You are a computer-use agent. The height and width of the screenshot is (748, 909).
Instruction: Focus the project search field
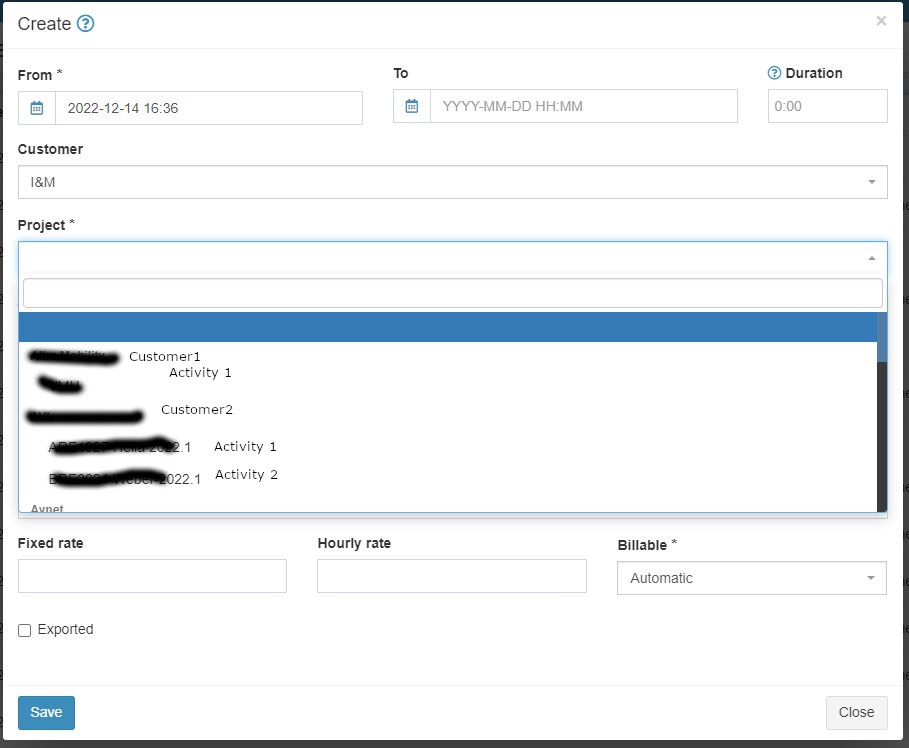point(452,292)
